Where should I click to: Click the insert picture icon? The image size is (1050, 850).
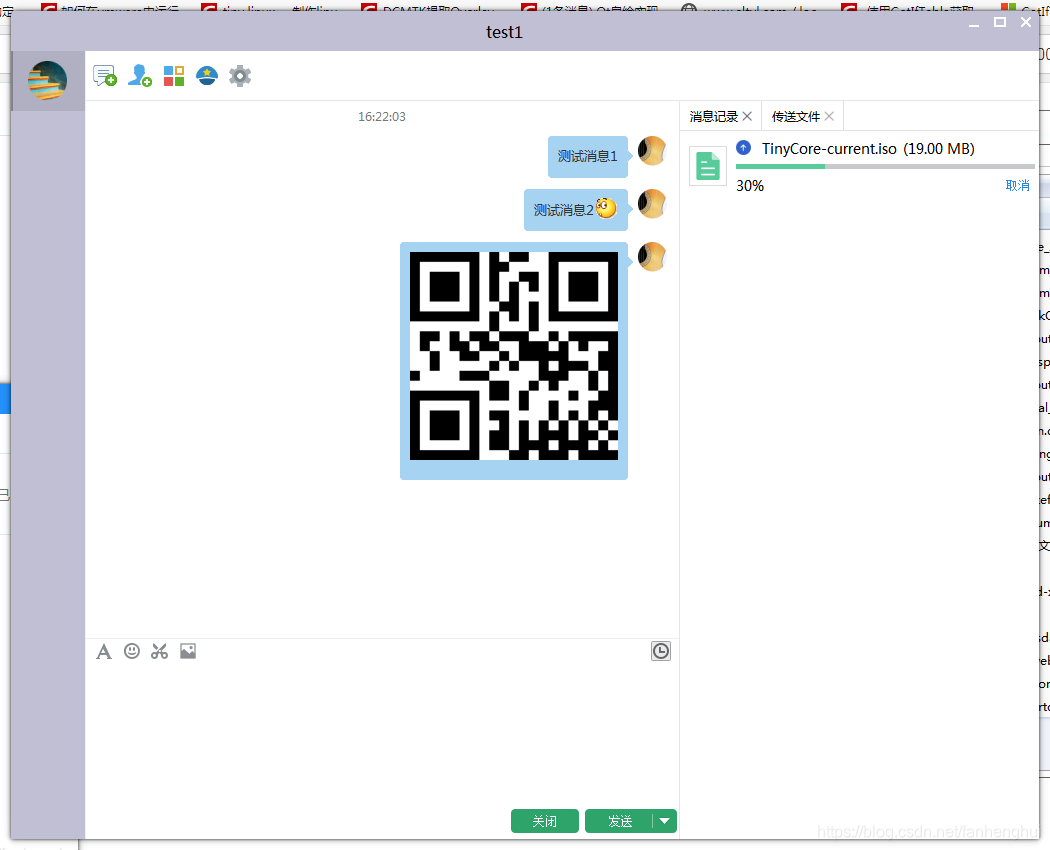tap(188, 651)
